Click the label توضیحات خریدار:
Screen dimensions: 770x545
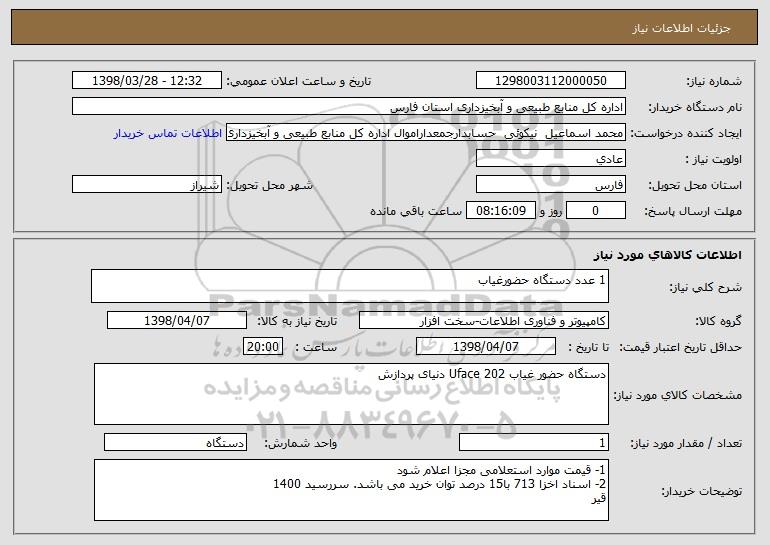pyautogui.click(x=702, y=491)
